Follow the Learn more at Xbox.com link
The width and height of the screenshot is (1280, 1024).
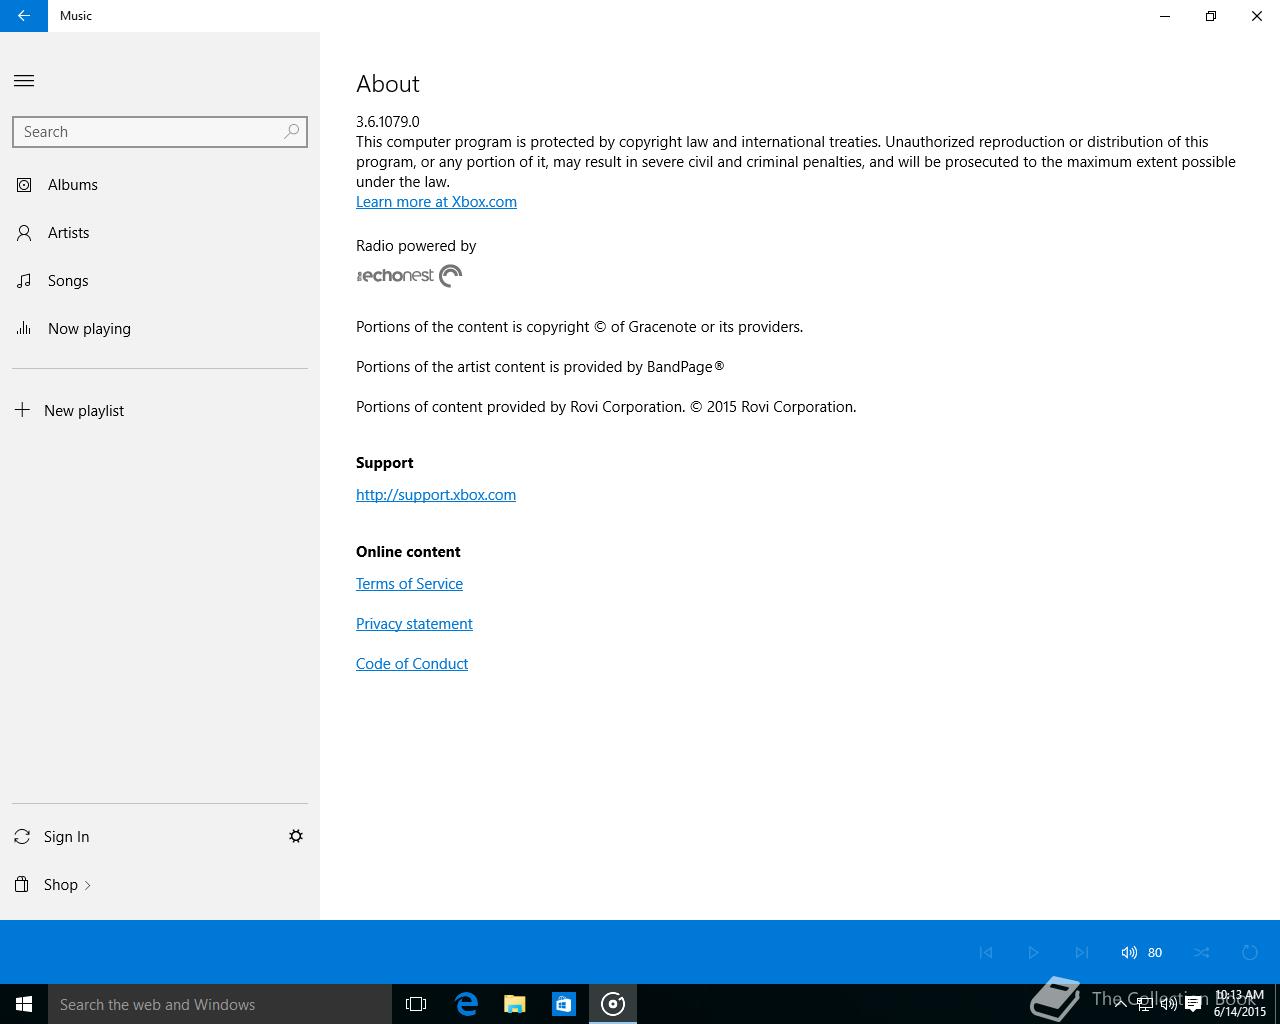click(436, 202)
